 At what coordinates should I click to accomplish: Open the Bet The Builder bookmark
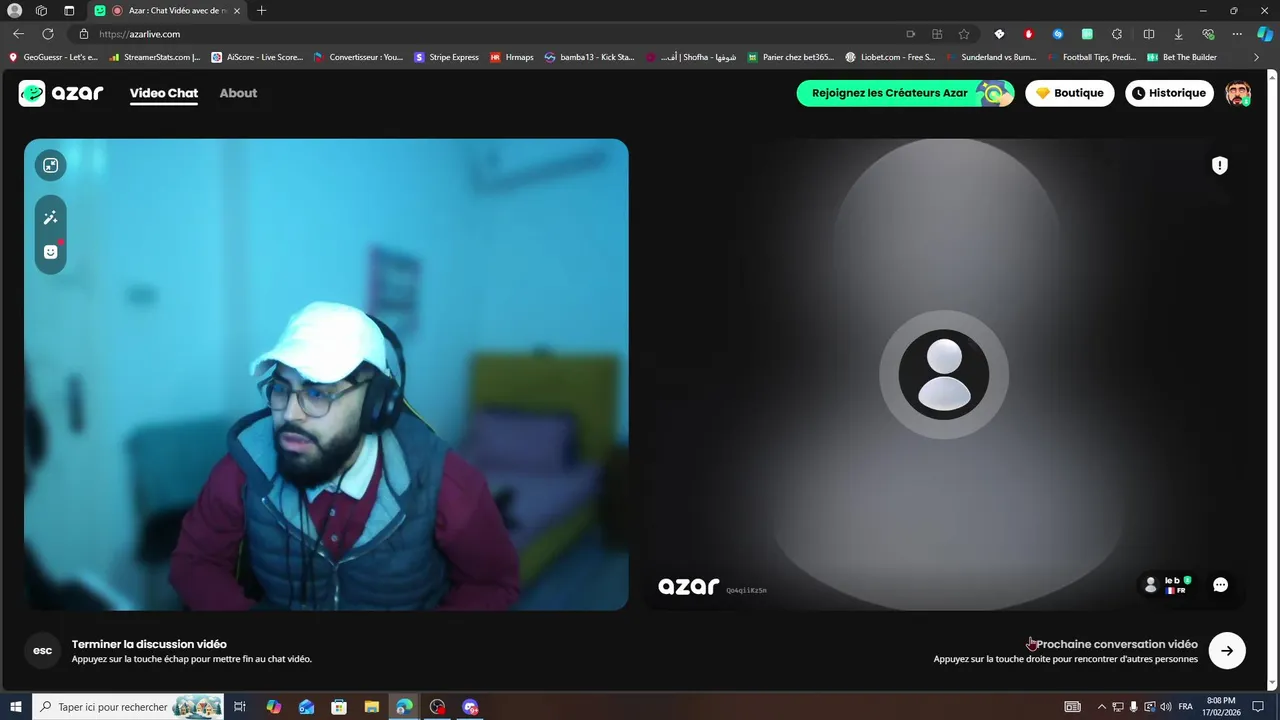tap(1182, 57)
